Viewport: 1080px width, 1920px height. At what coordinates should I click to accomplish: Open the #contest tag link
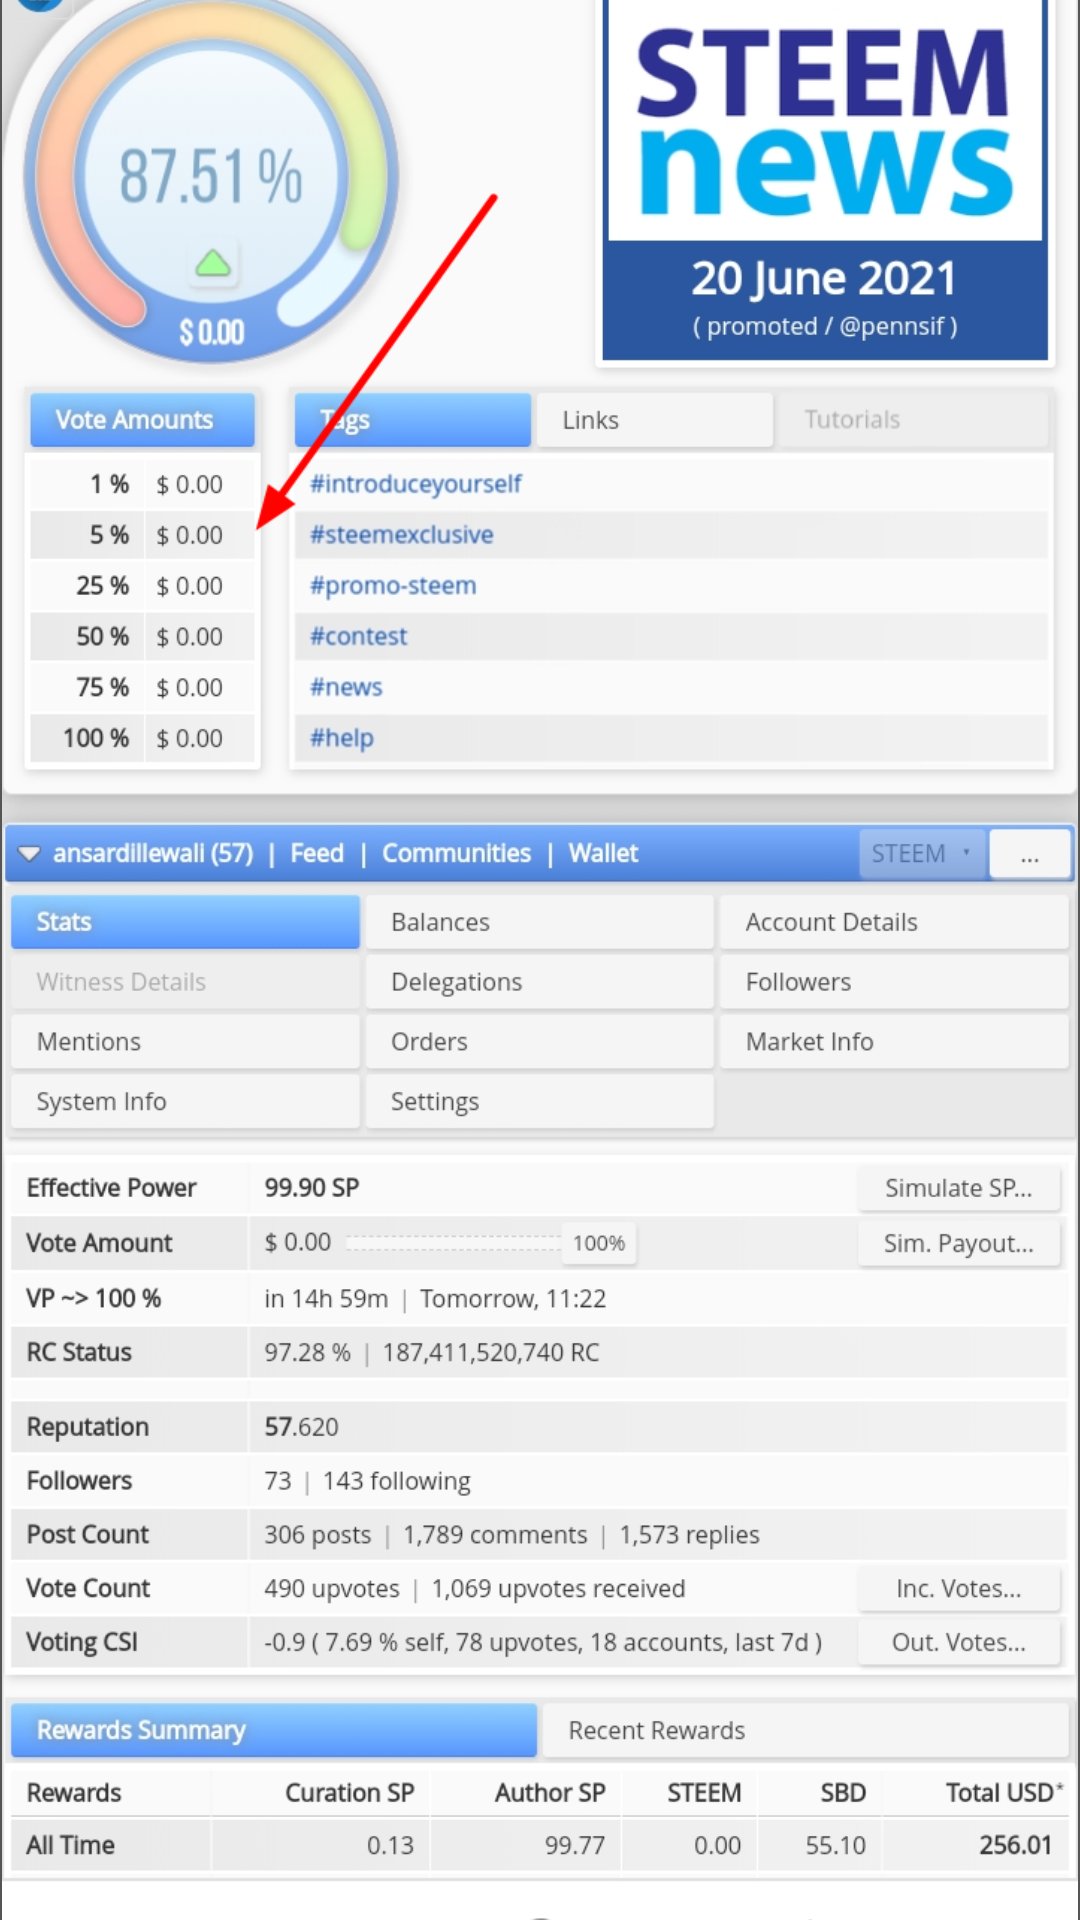click(359, 637)
